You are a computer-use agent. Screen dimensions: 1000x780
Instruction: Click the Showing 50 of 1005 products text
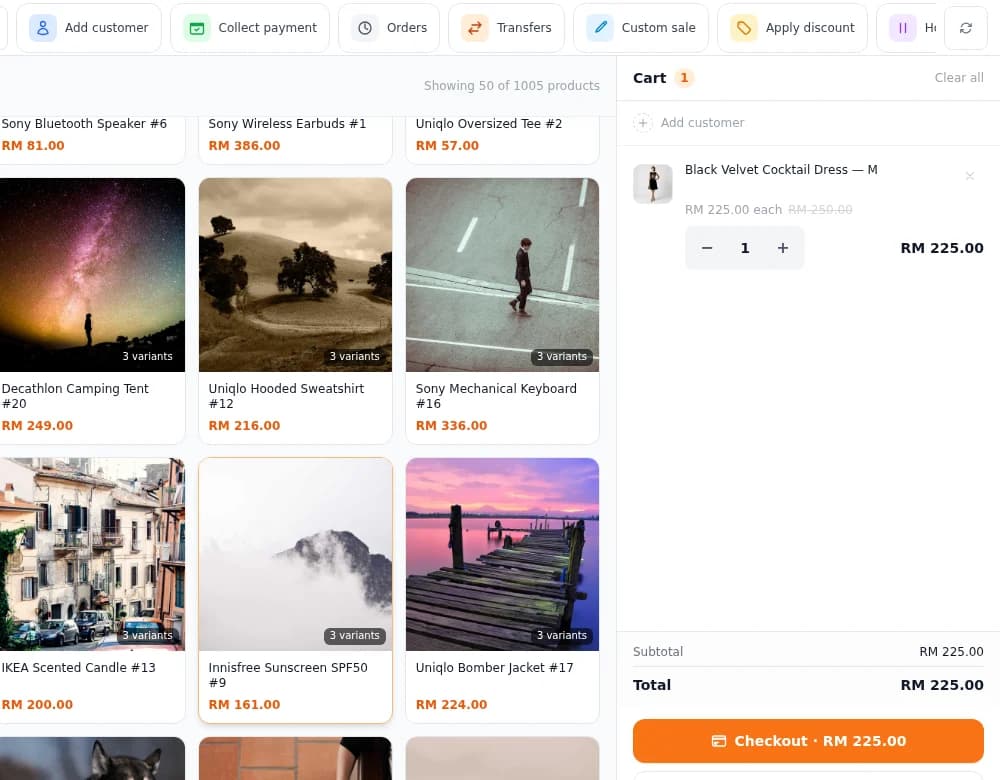point(511,85)
